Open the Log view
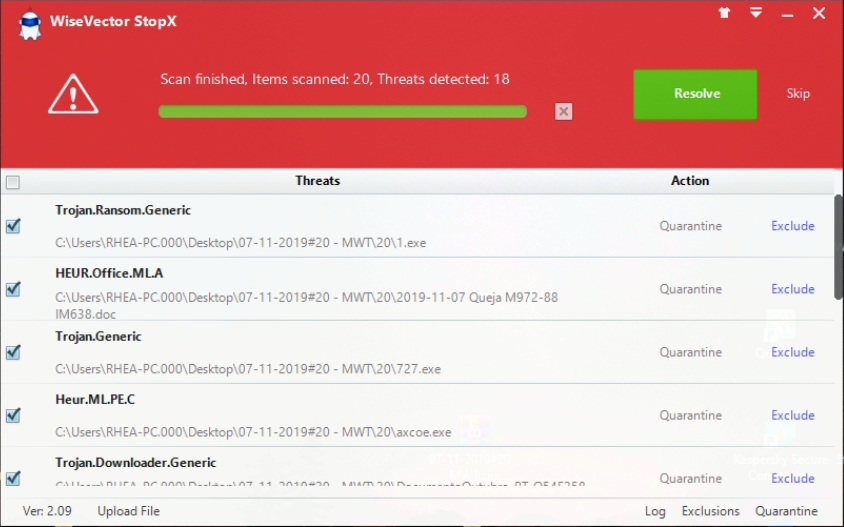 (655, 511)
